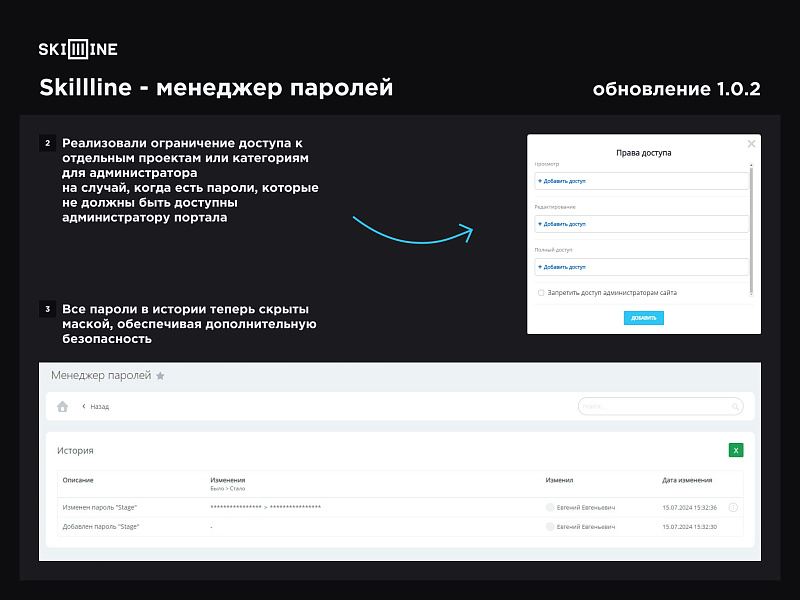The image size is (800, 600).
Task: Click the Skillline logo
Action: [77, 47]
